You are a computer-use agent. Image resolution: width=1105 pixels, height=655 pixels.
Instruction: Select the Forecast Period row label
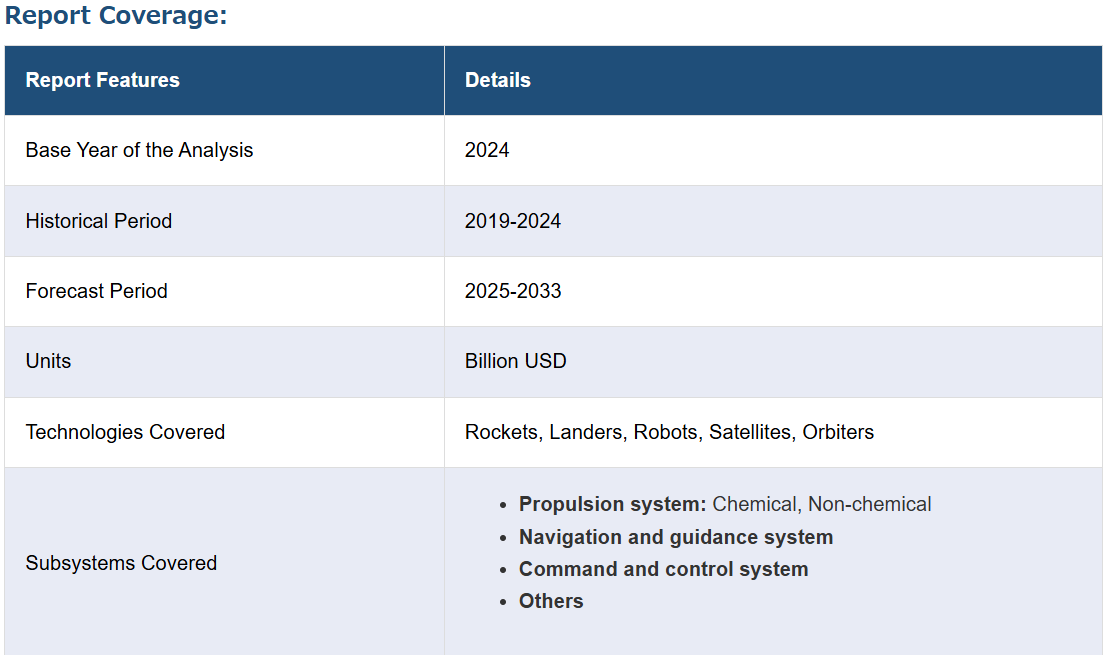point(97,291)
